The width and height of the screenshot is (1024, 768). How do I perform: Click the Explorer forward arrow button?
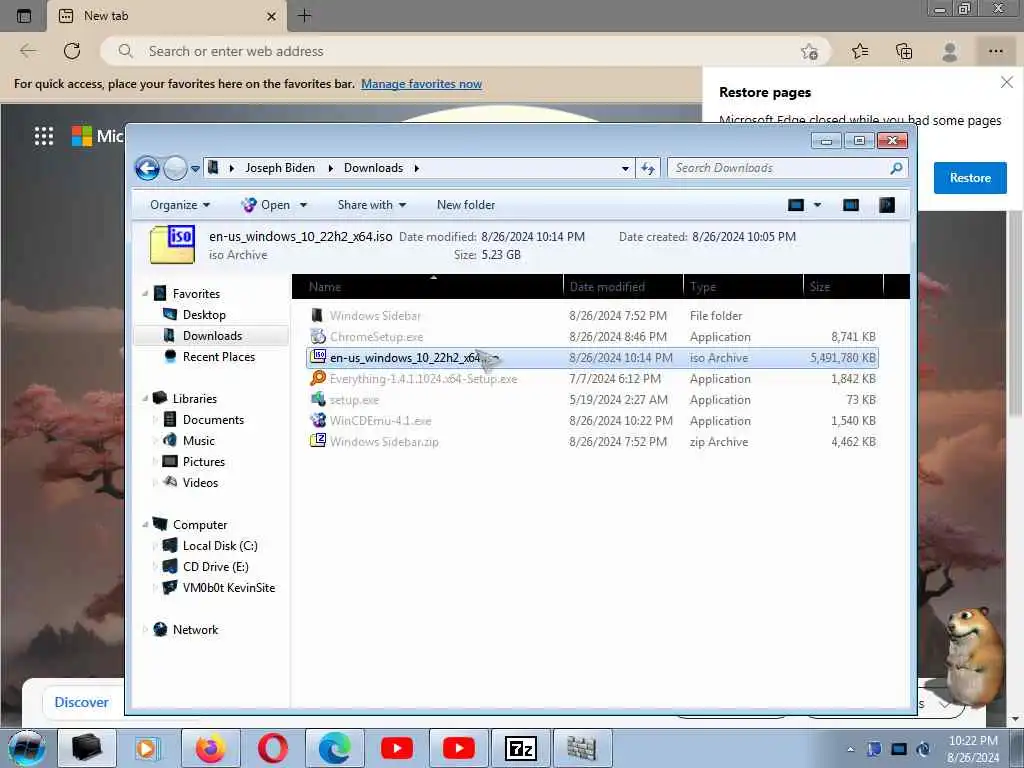click(x=175, y=168)
